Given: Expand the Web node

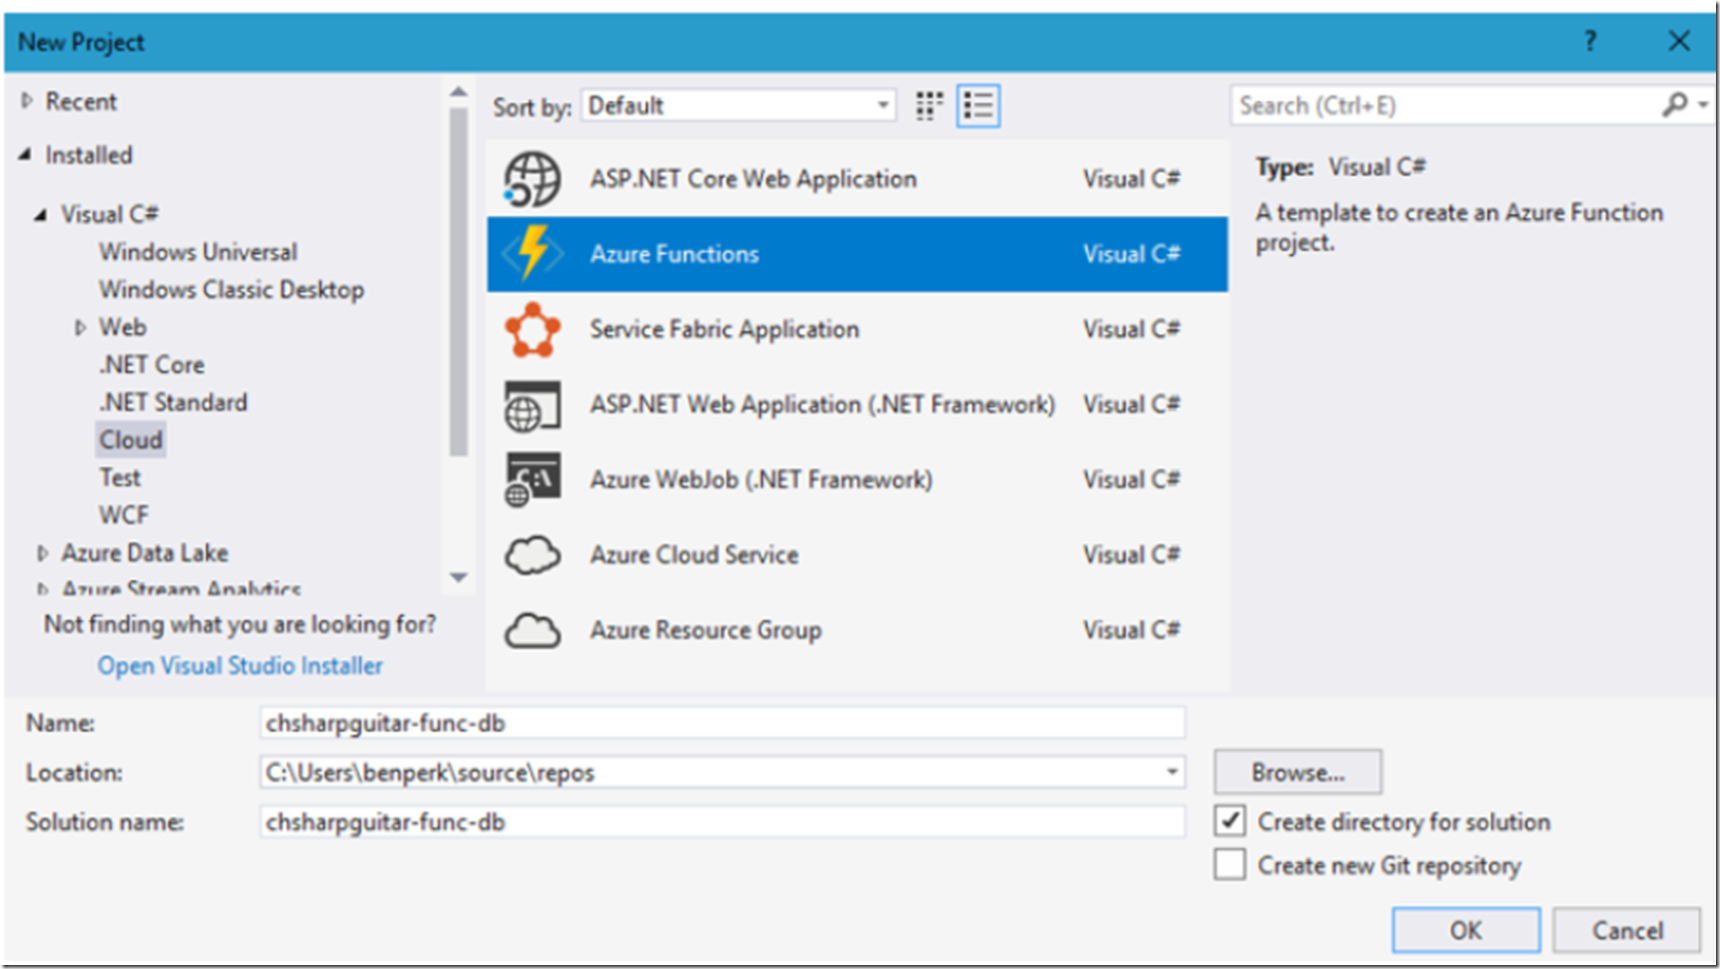Looking at the screenshot, I should point(80,327).
